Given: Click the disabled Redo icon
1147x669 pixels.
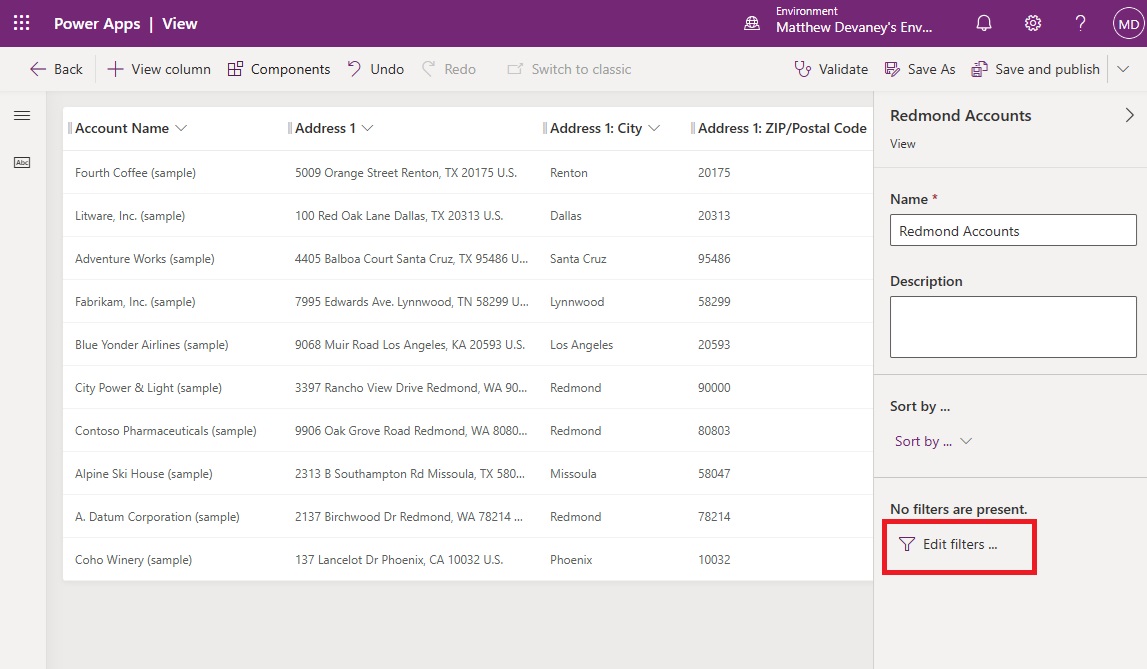Looking at the screenshot, I should click(x=426, y=69).
